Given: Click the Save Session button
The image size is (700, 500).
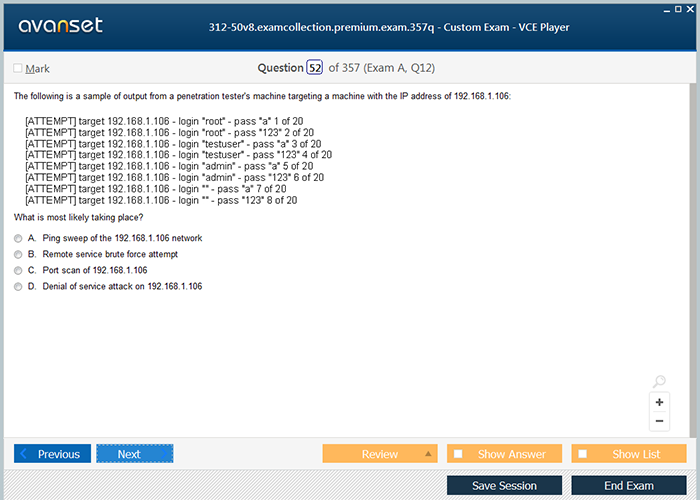Looking at the screenshot, I should (504, 485).
